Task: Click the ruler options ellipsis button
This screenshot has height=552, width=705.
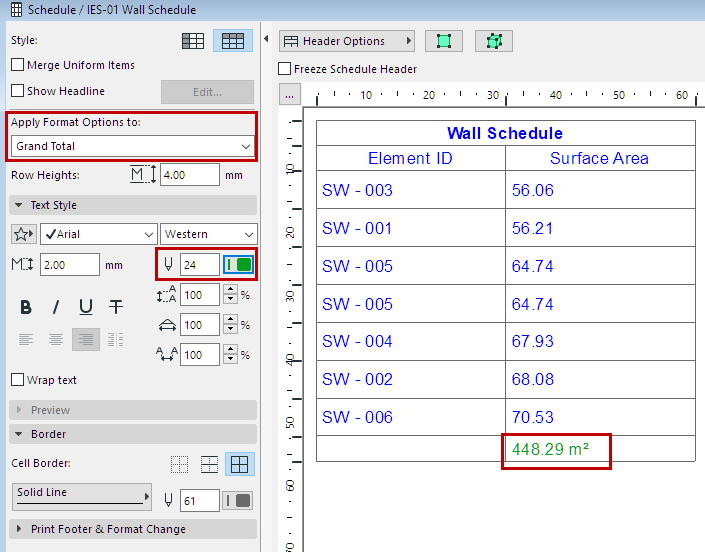Action: point(290,94)
